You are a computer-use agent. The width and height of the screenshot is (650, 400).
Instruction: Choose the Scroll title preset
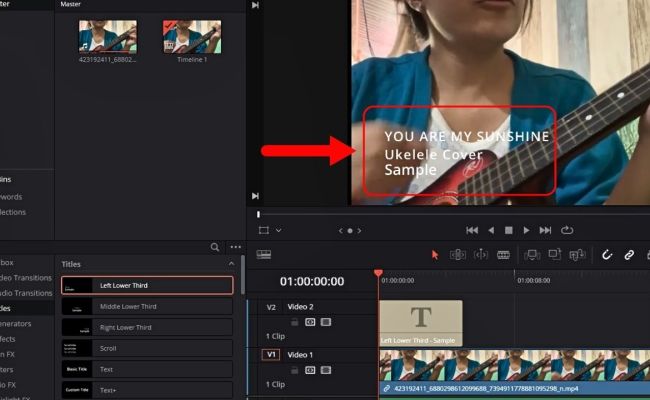[x=147, y=348]
